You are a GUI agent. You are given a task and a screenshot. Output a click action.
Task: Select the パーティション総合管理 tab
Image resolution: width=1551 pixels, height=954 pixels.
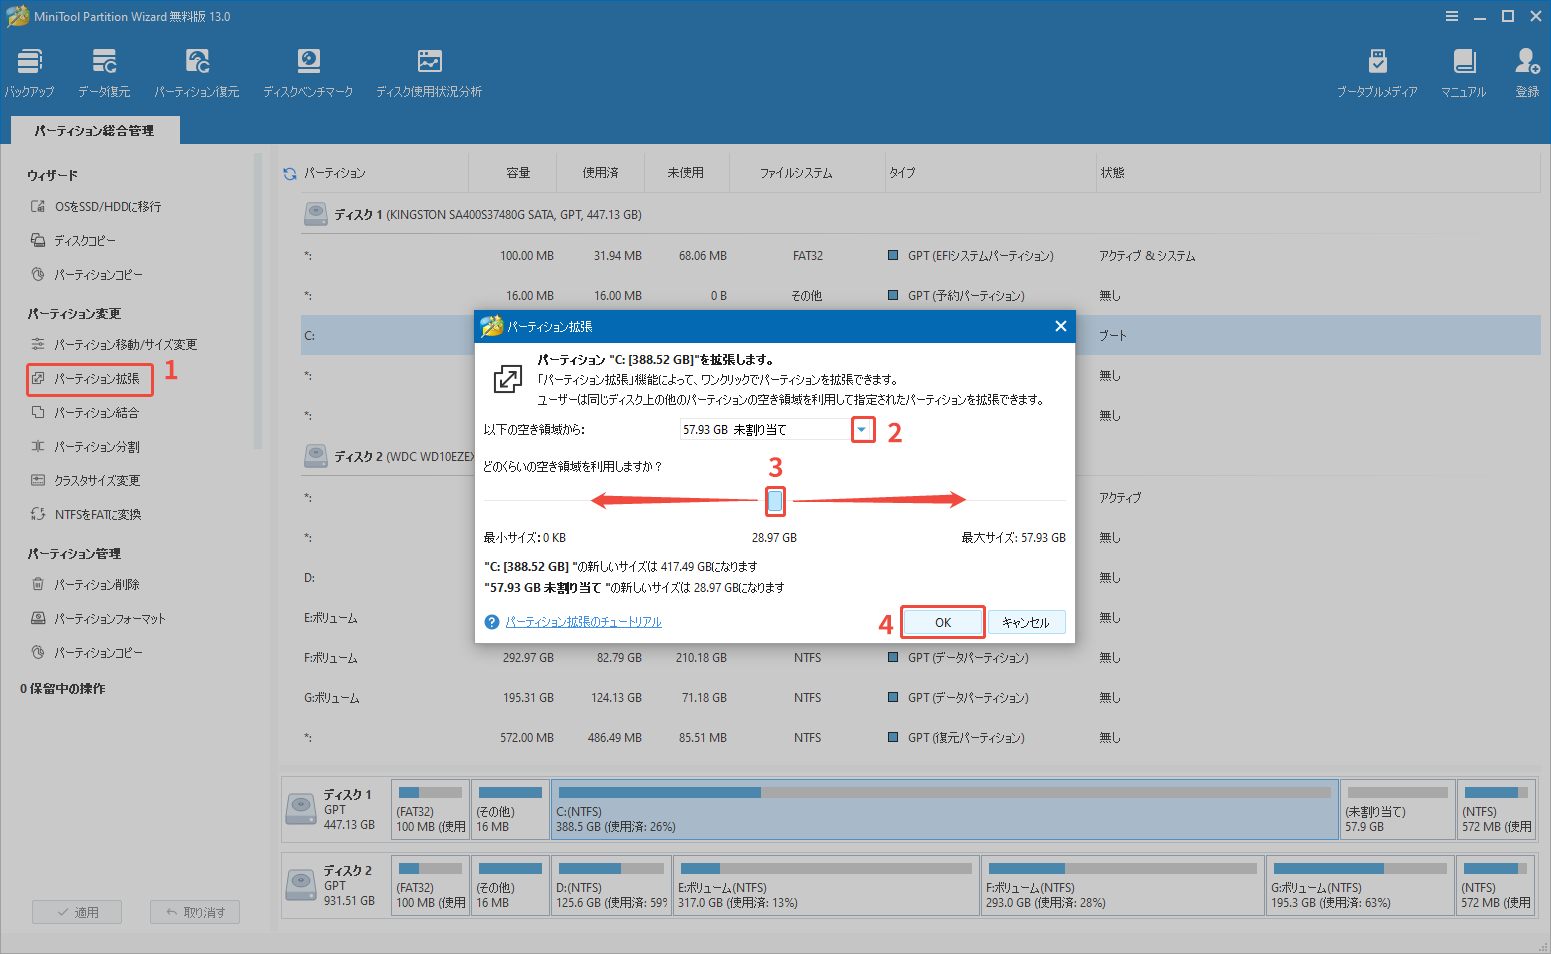coord(94,131)
